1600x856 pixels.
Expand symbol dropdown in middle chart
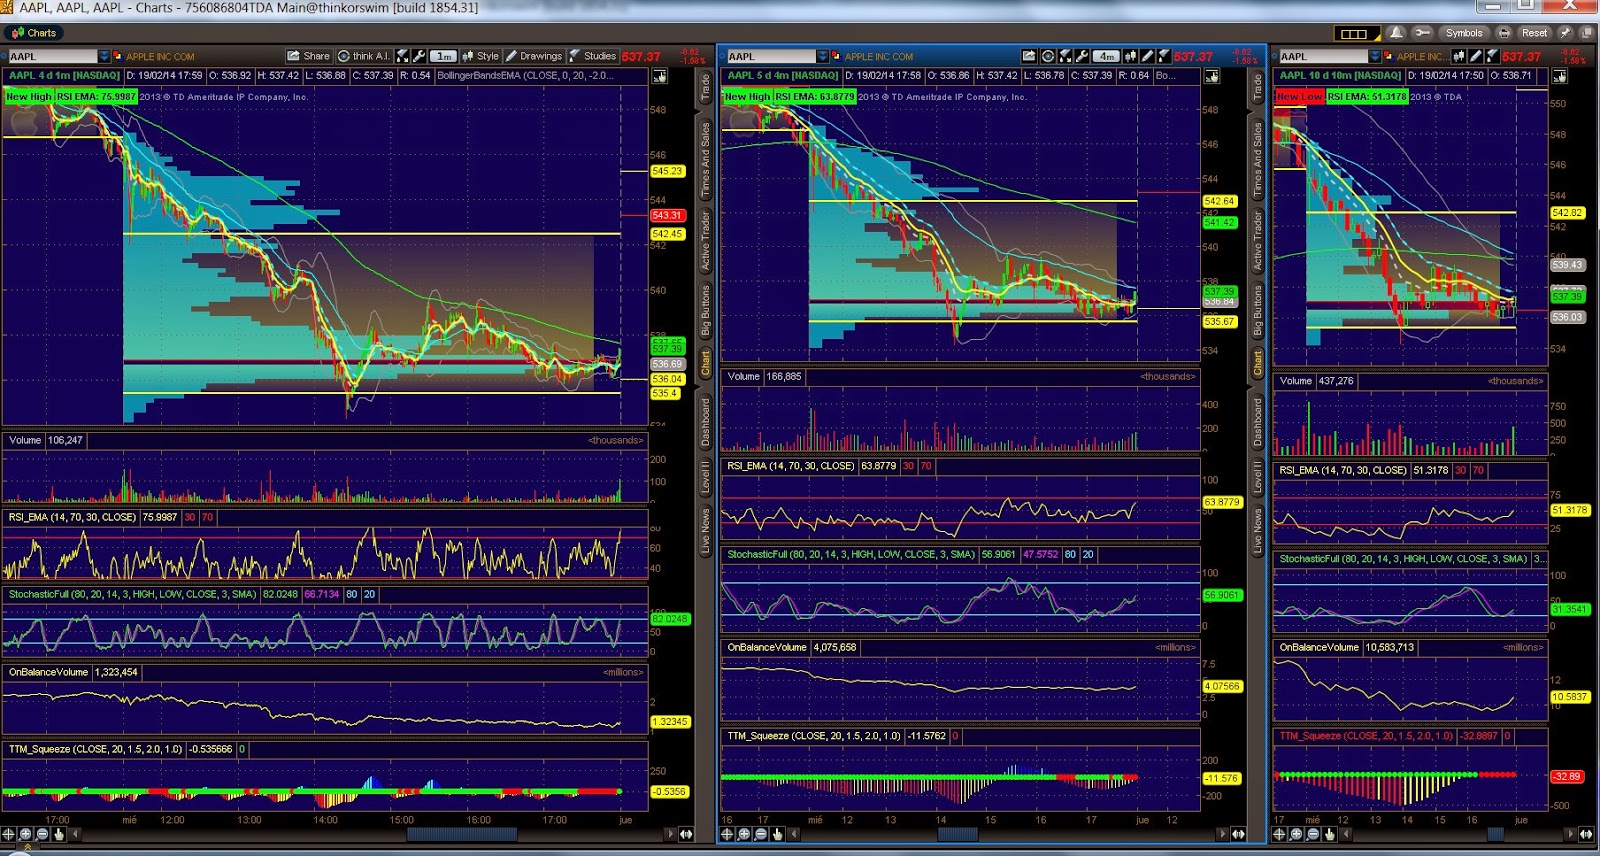(x=822, y=56)
